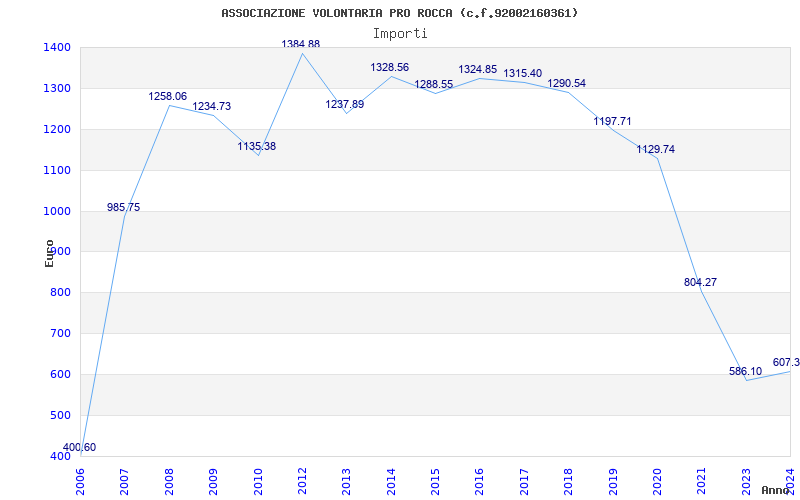Click the x-axis year 2016
The width and height of the screenshot is (800, 500).
[x=480, y=482]
